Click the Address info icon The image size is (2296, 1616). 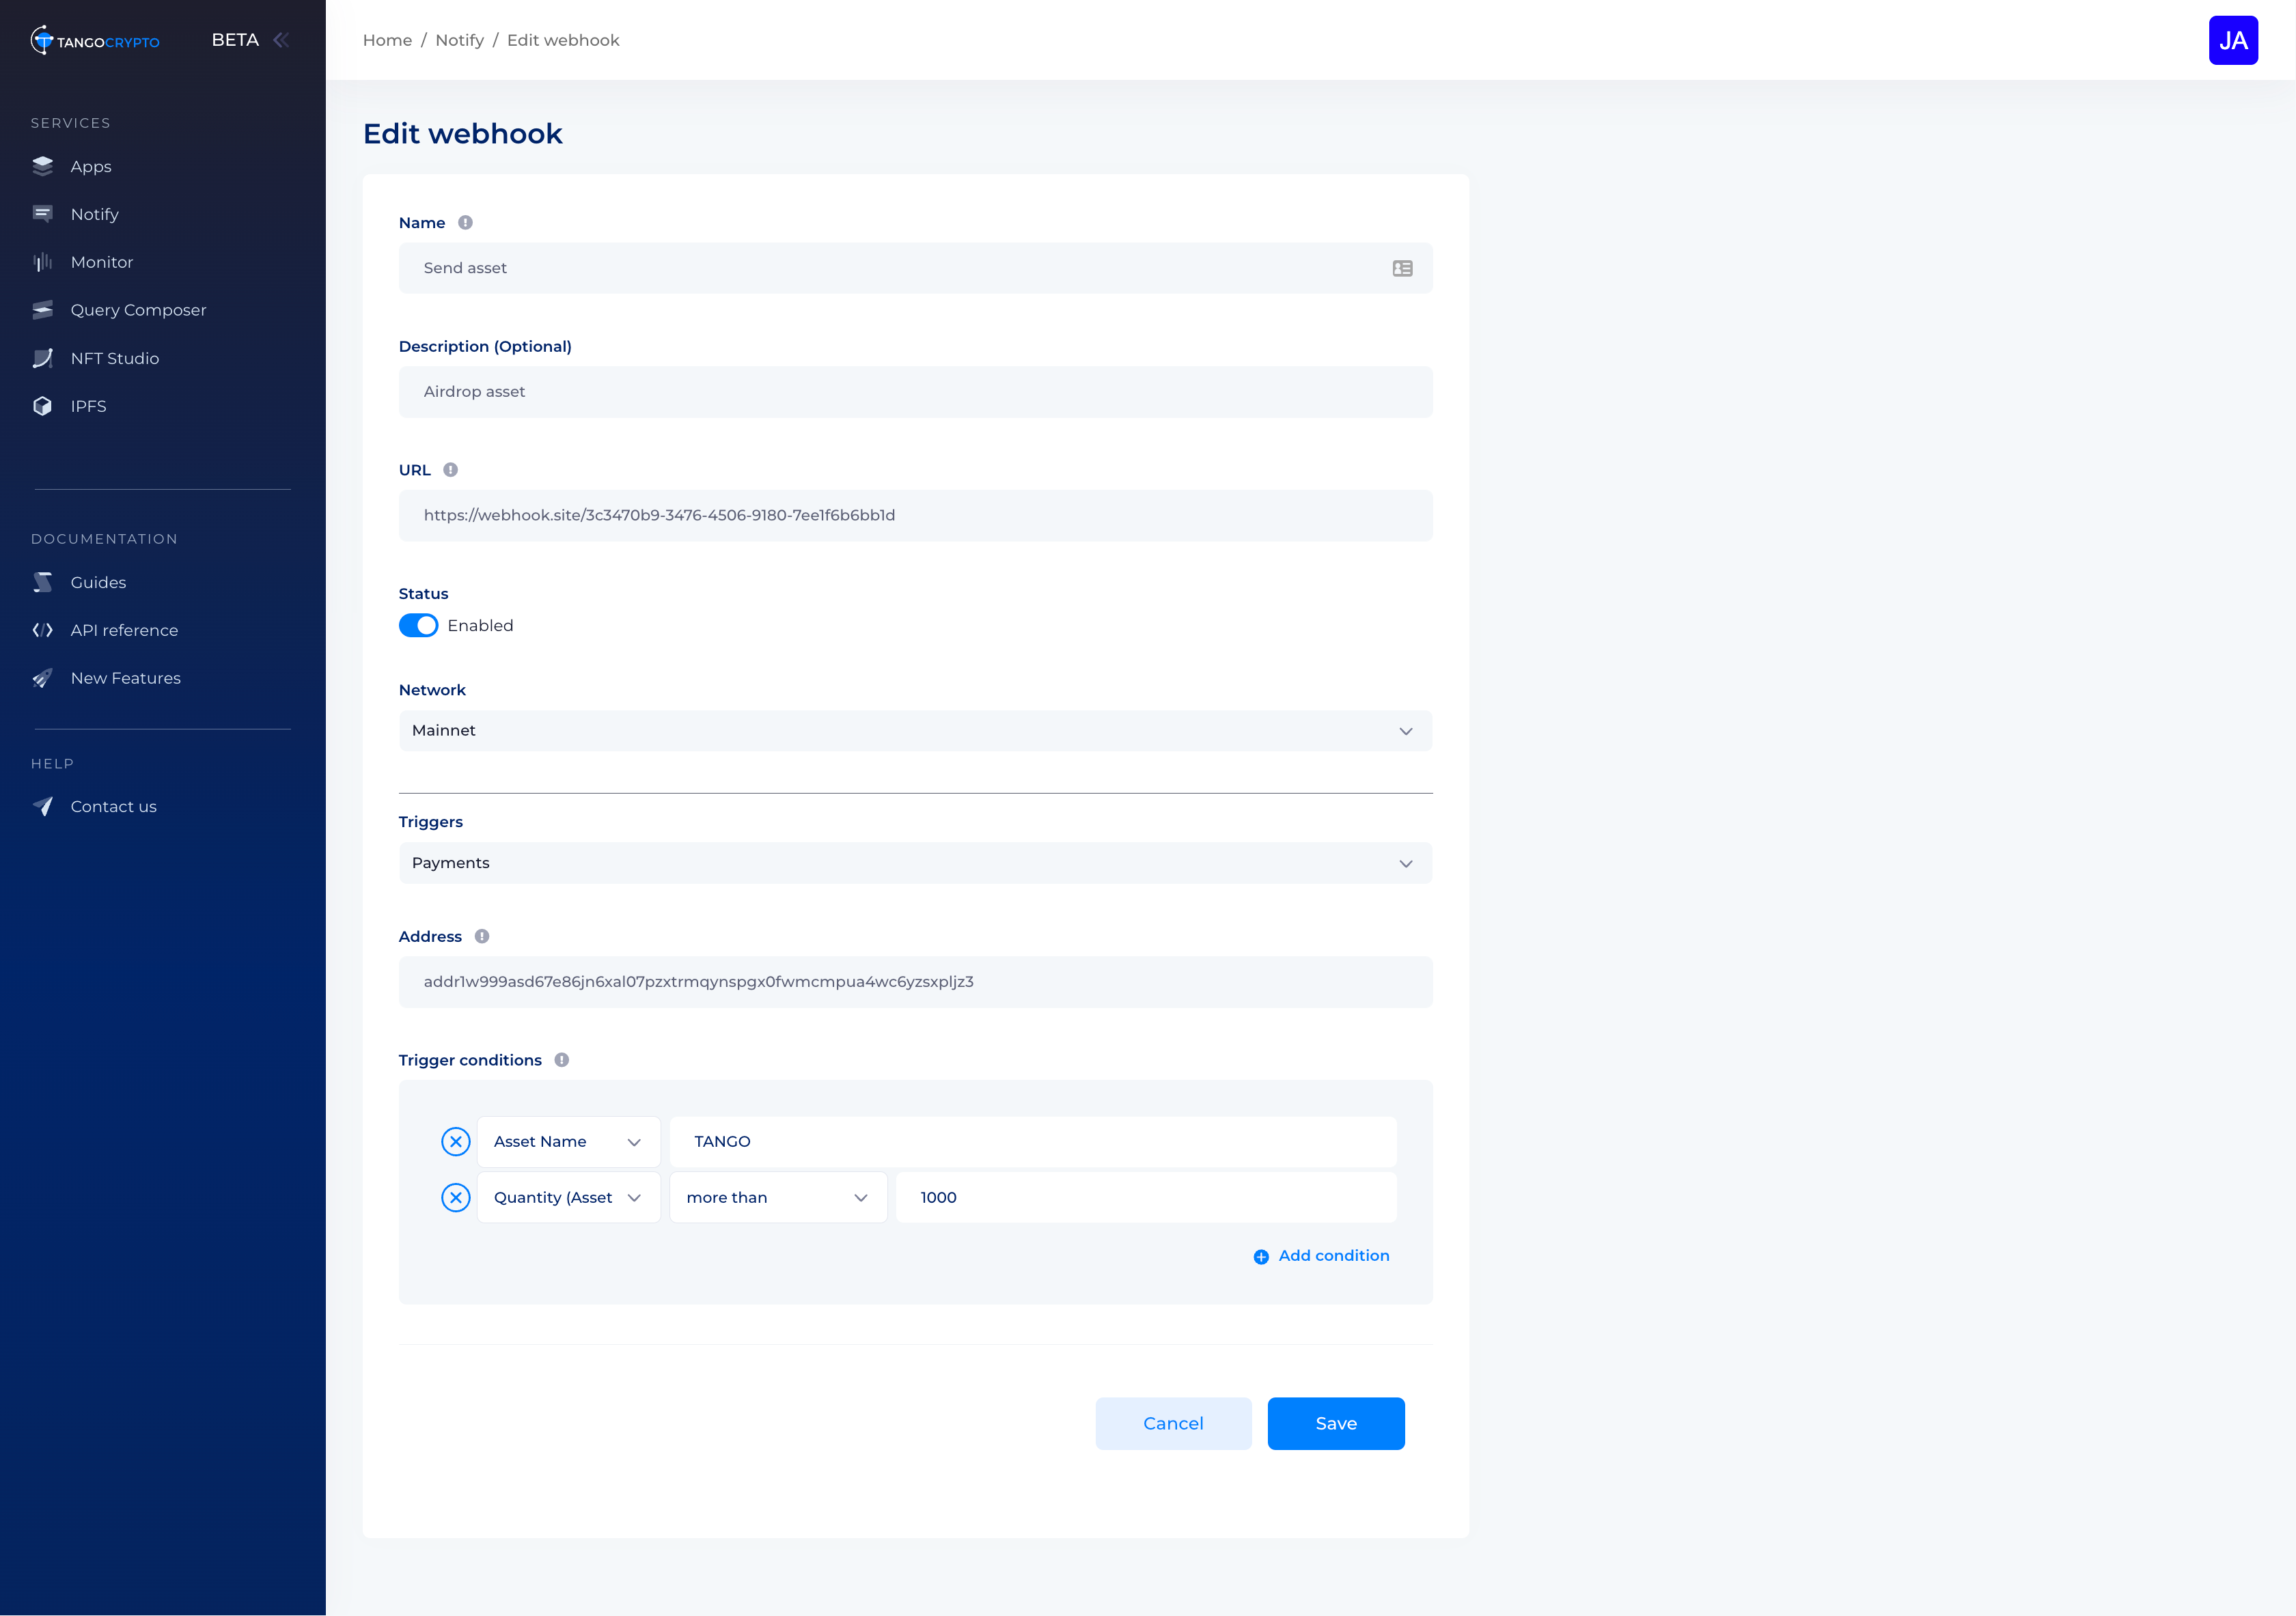click(x=482, y=937)
